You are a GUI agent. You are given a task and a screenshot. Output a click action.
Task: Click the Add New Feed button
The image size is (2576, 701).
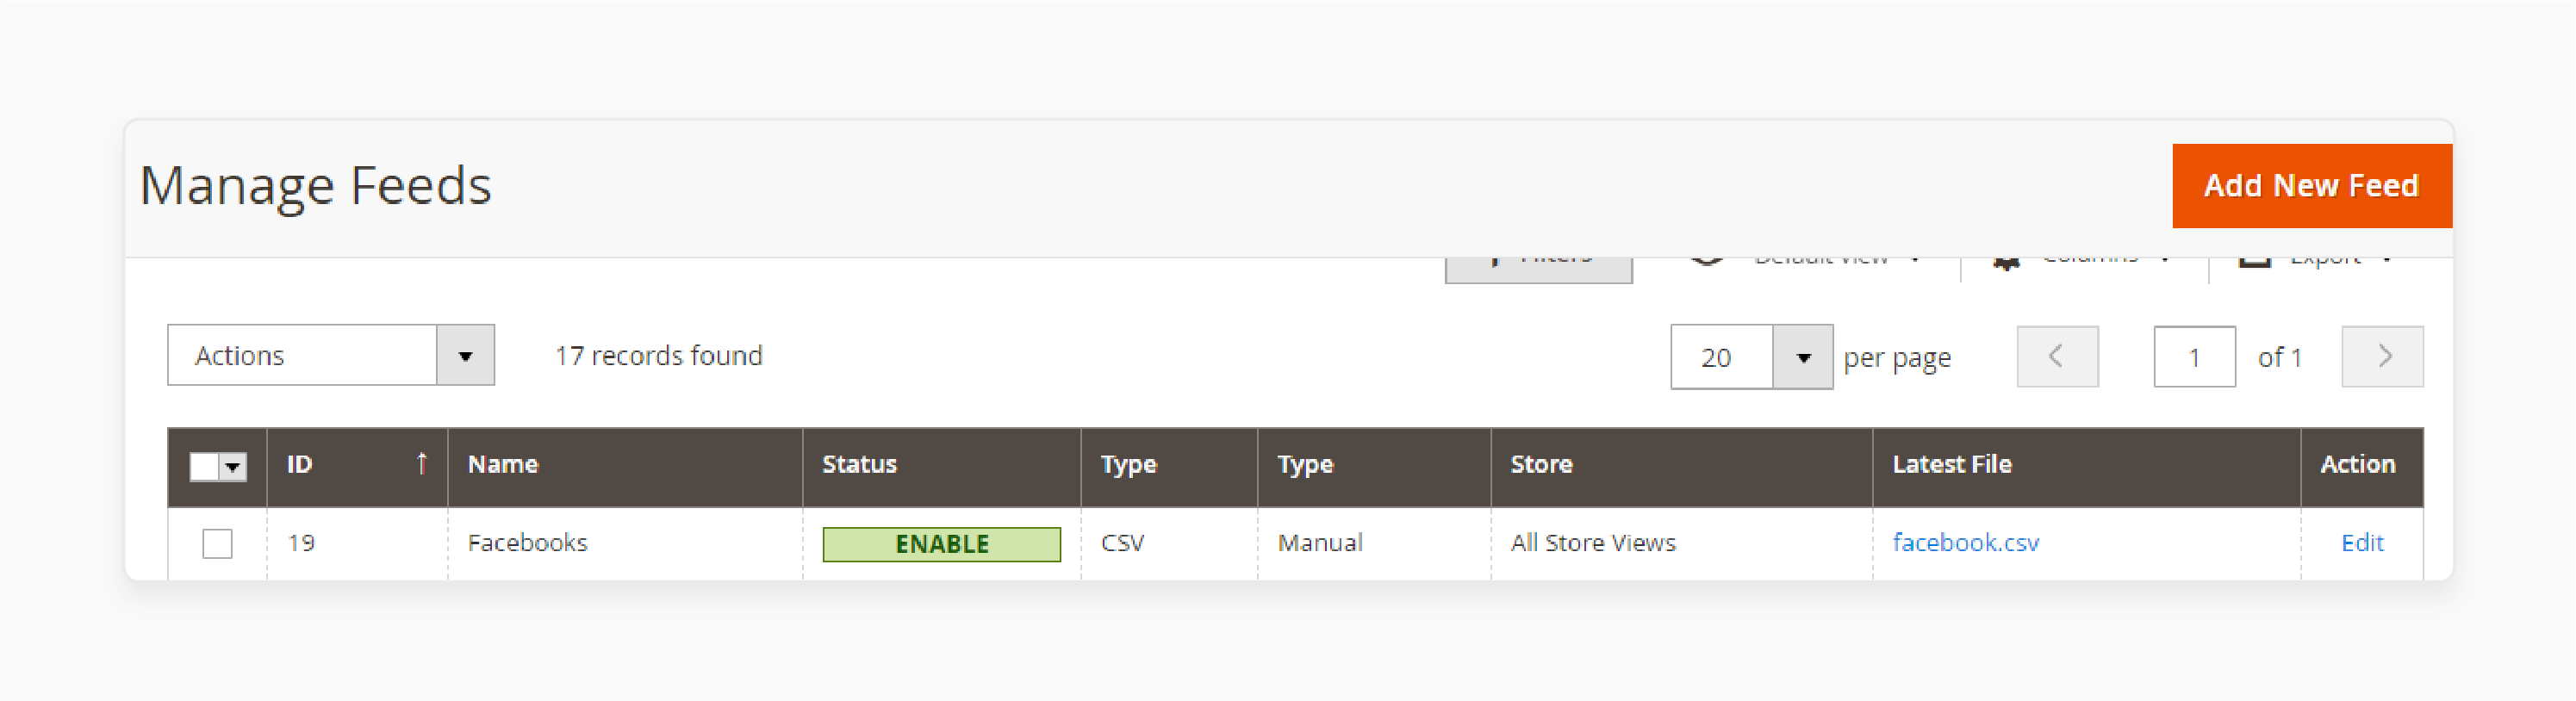(x=2311, y=186)
